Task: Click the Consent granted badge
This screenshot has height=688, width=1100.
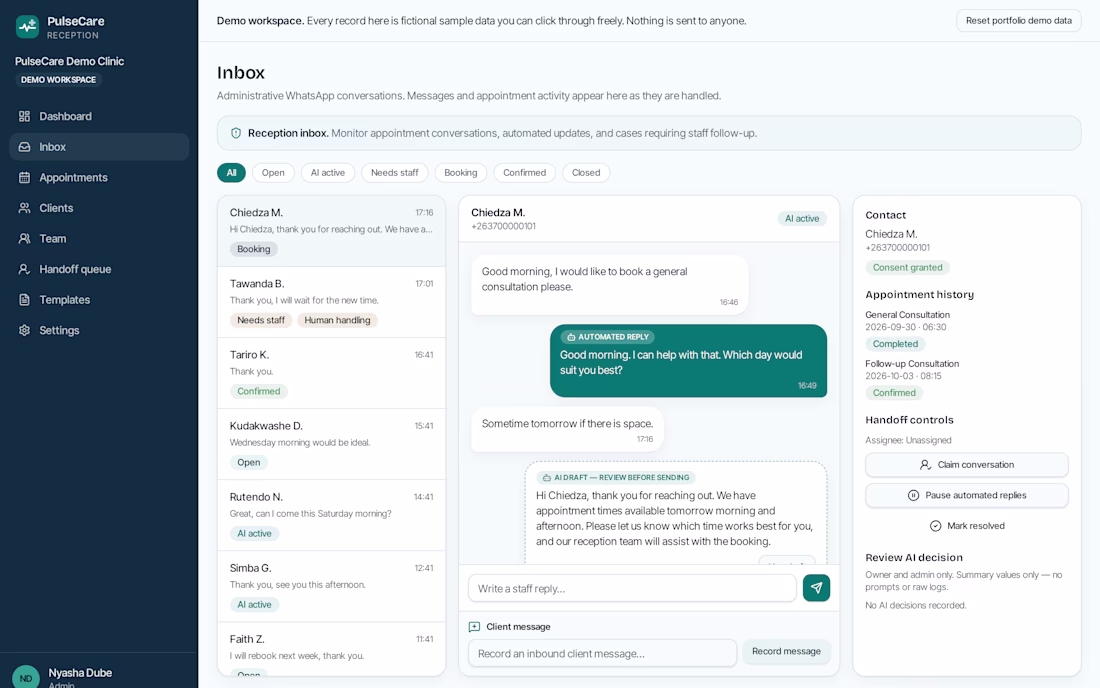Action: point(907,267)
